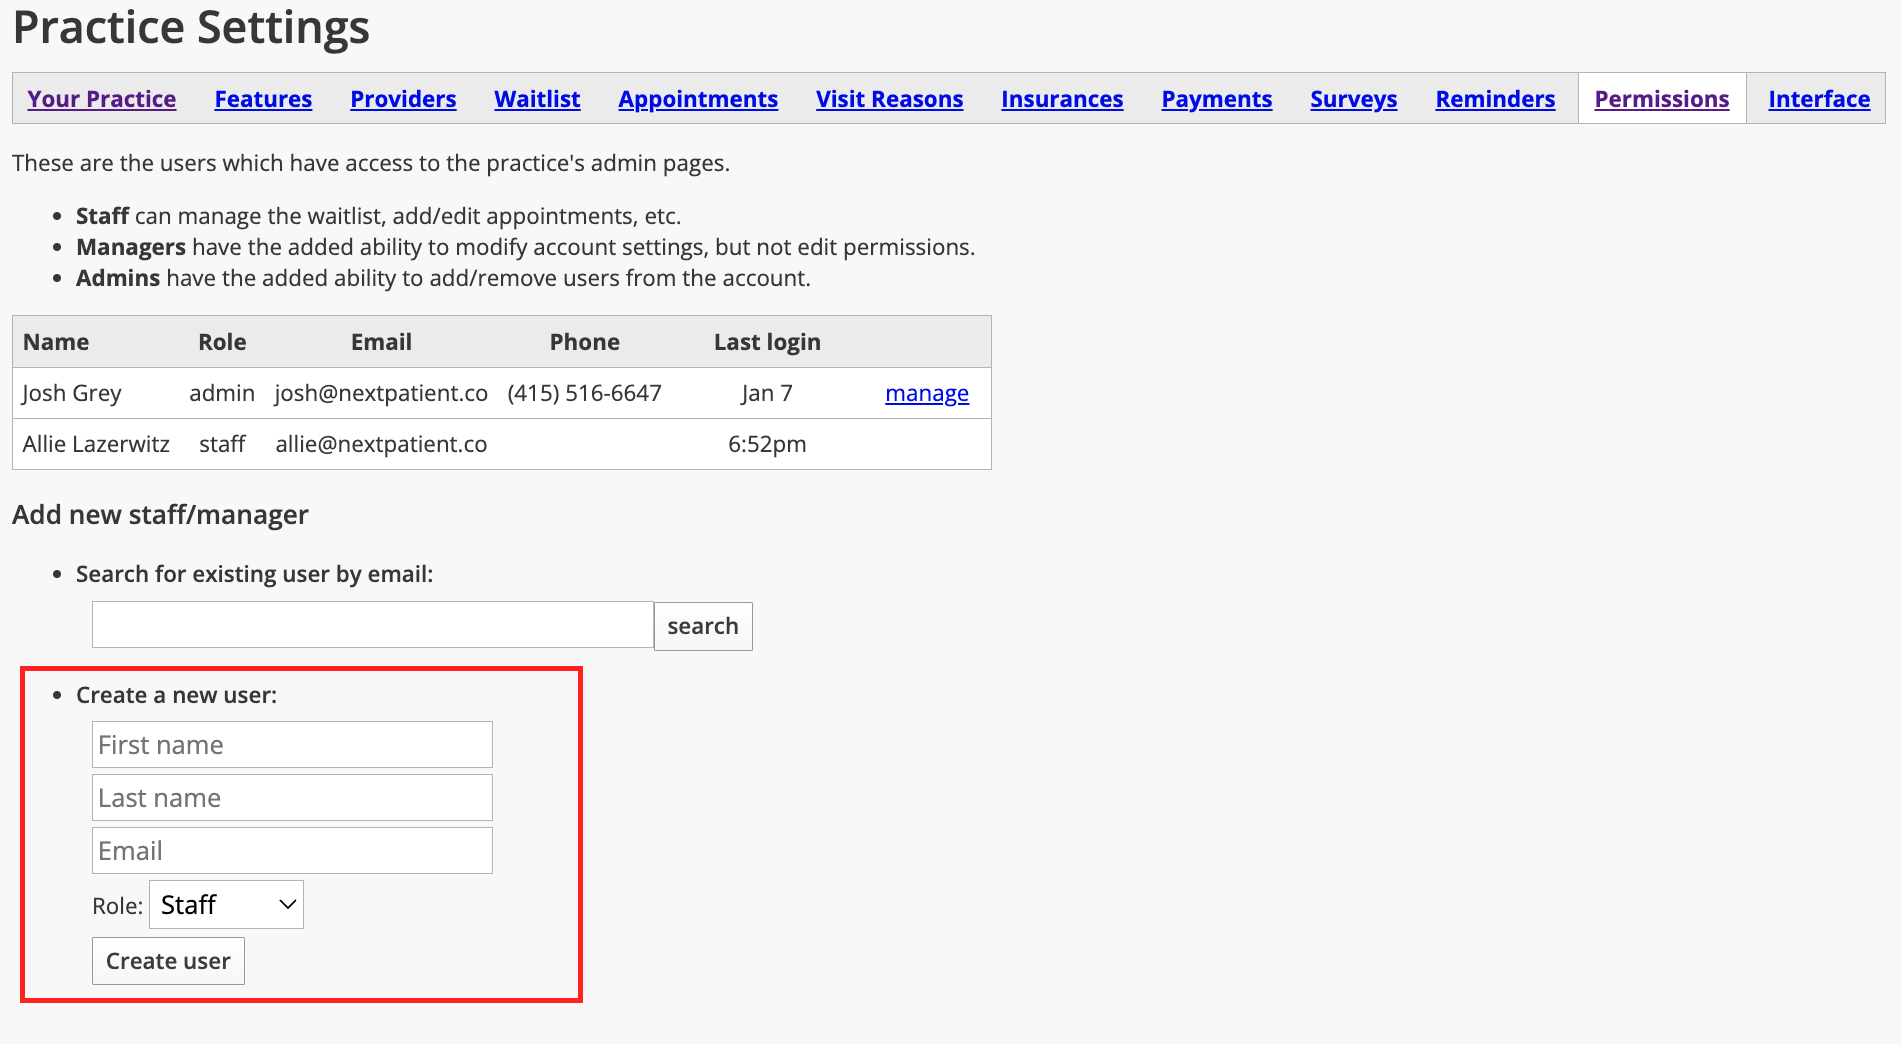Viewport: 1902px width, 1044px height.
Task: Click the manage link for Josh Grey
Action: click(927, 394)
